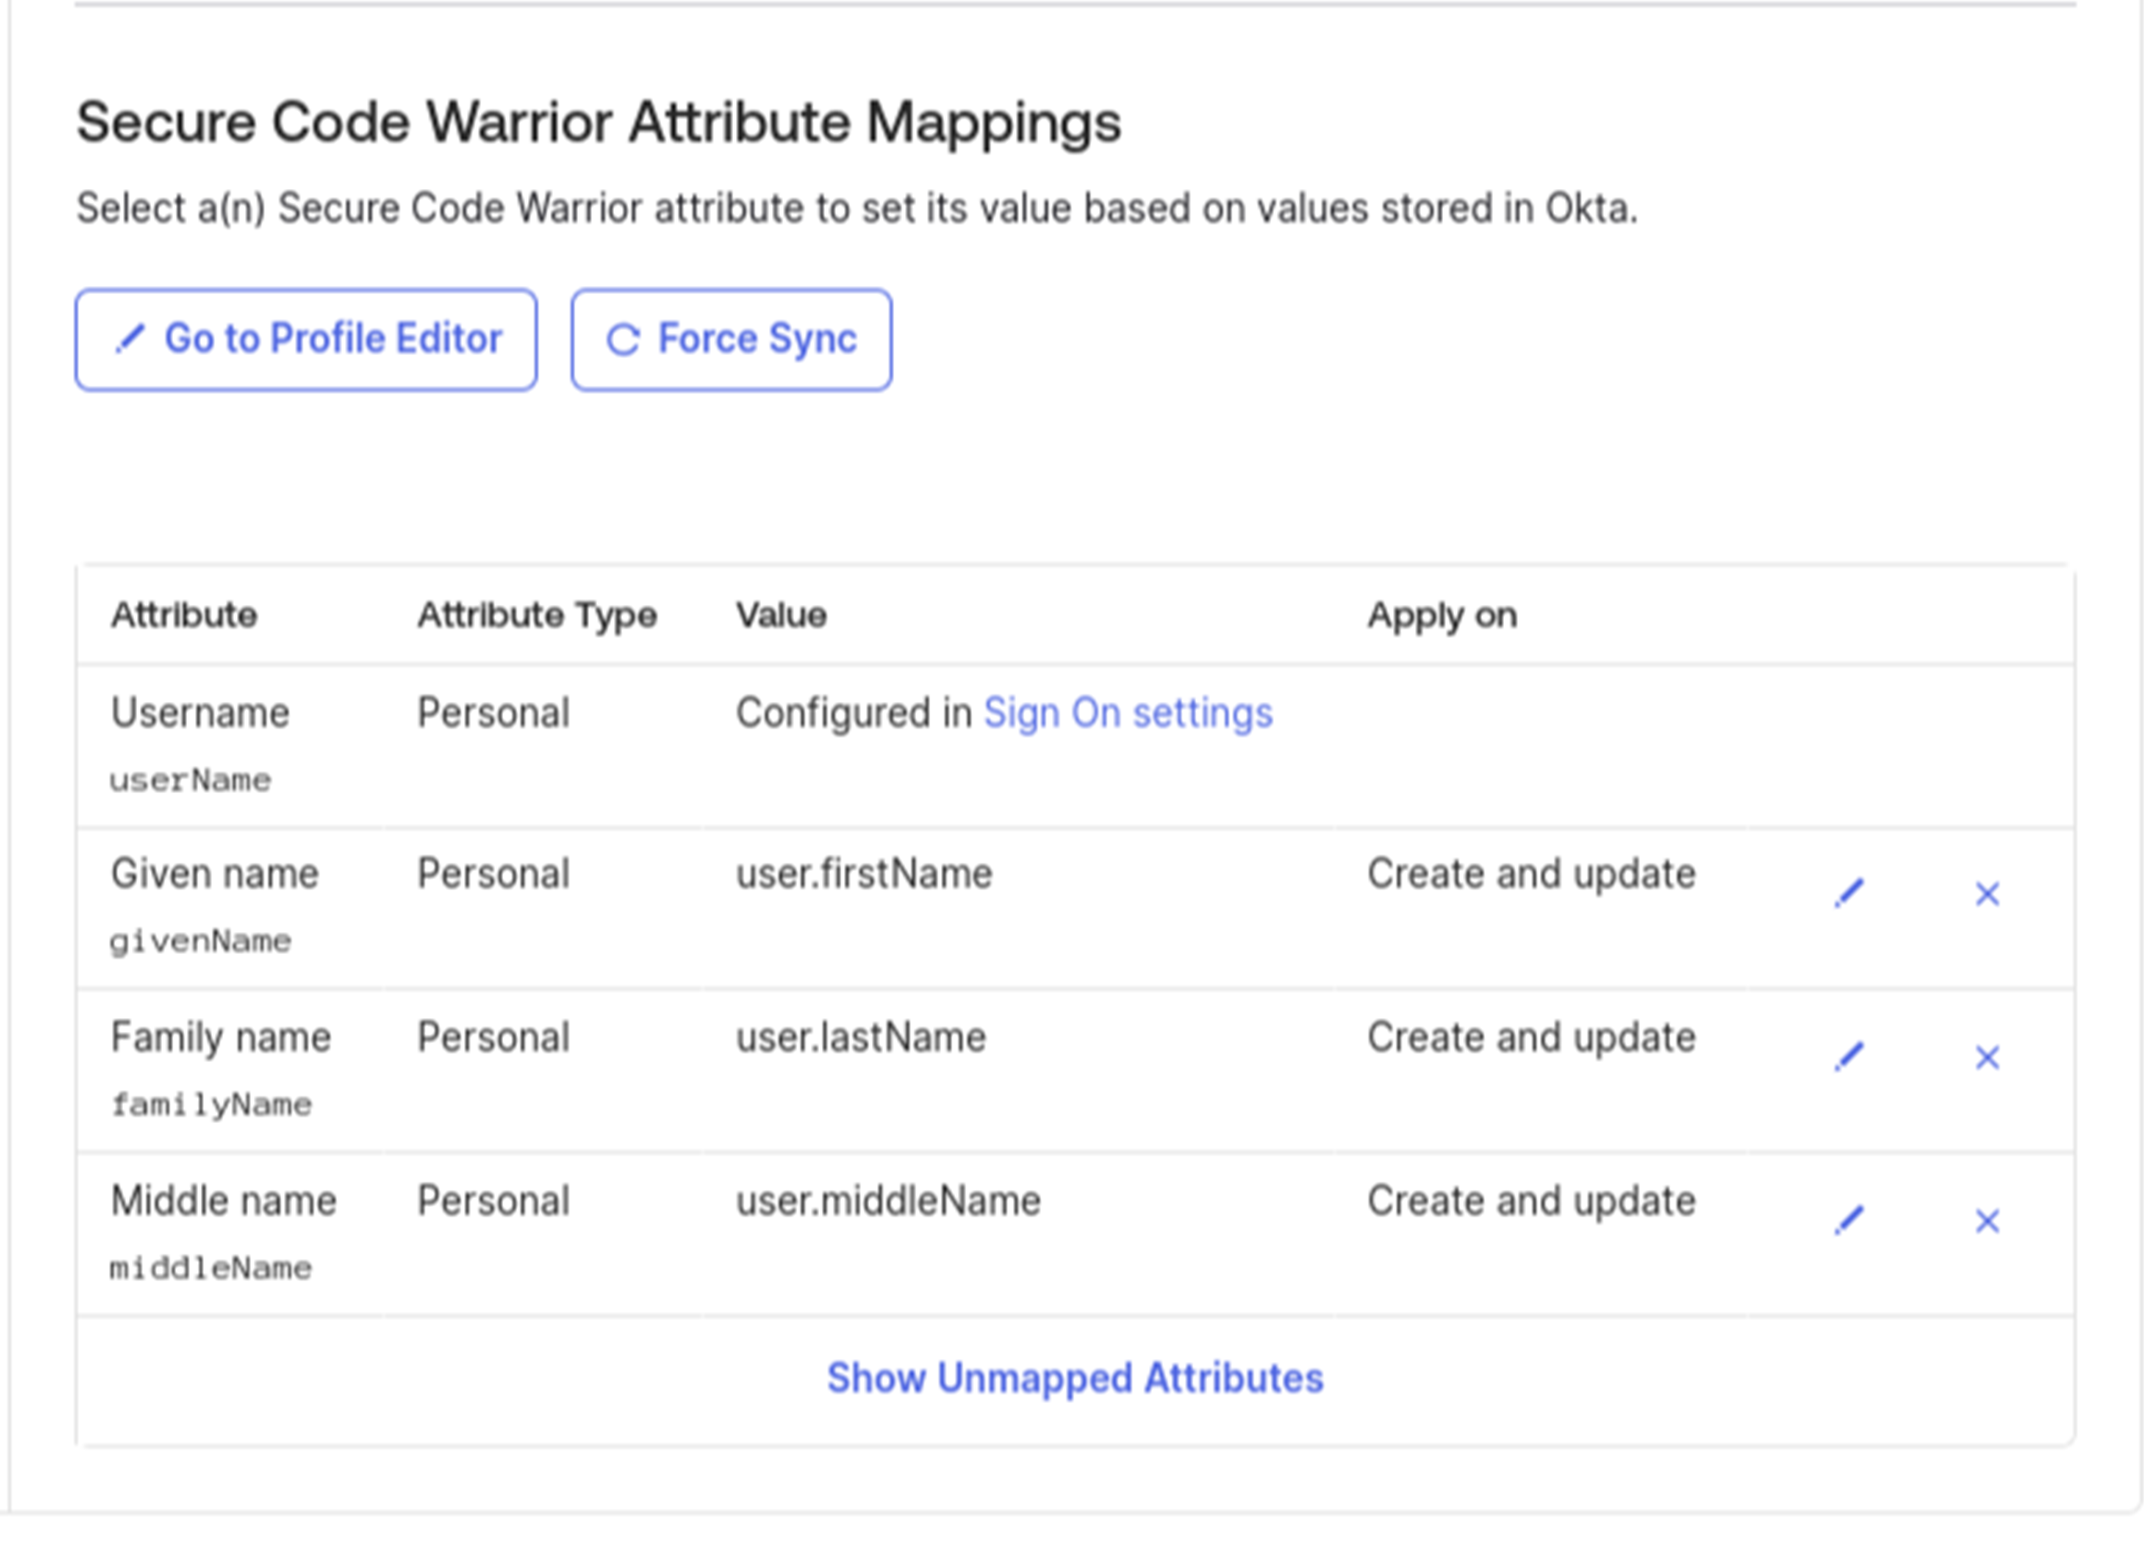Edit the Family name mapping pencil icon

point(1849,1057)
